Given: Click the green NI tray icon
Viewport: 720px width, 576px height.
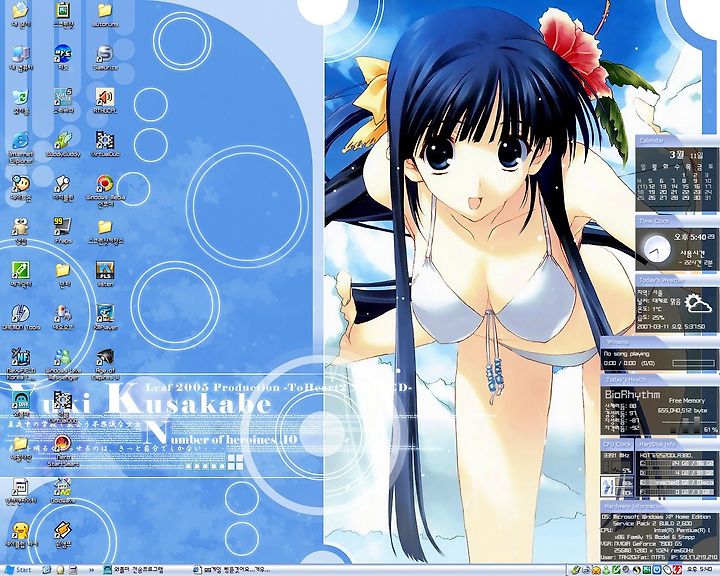Looking at the screenshot, I should point(646,570).
